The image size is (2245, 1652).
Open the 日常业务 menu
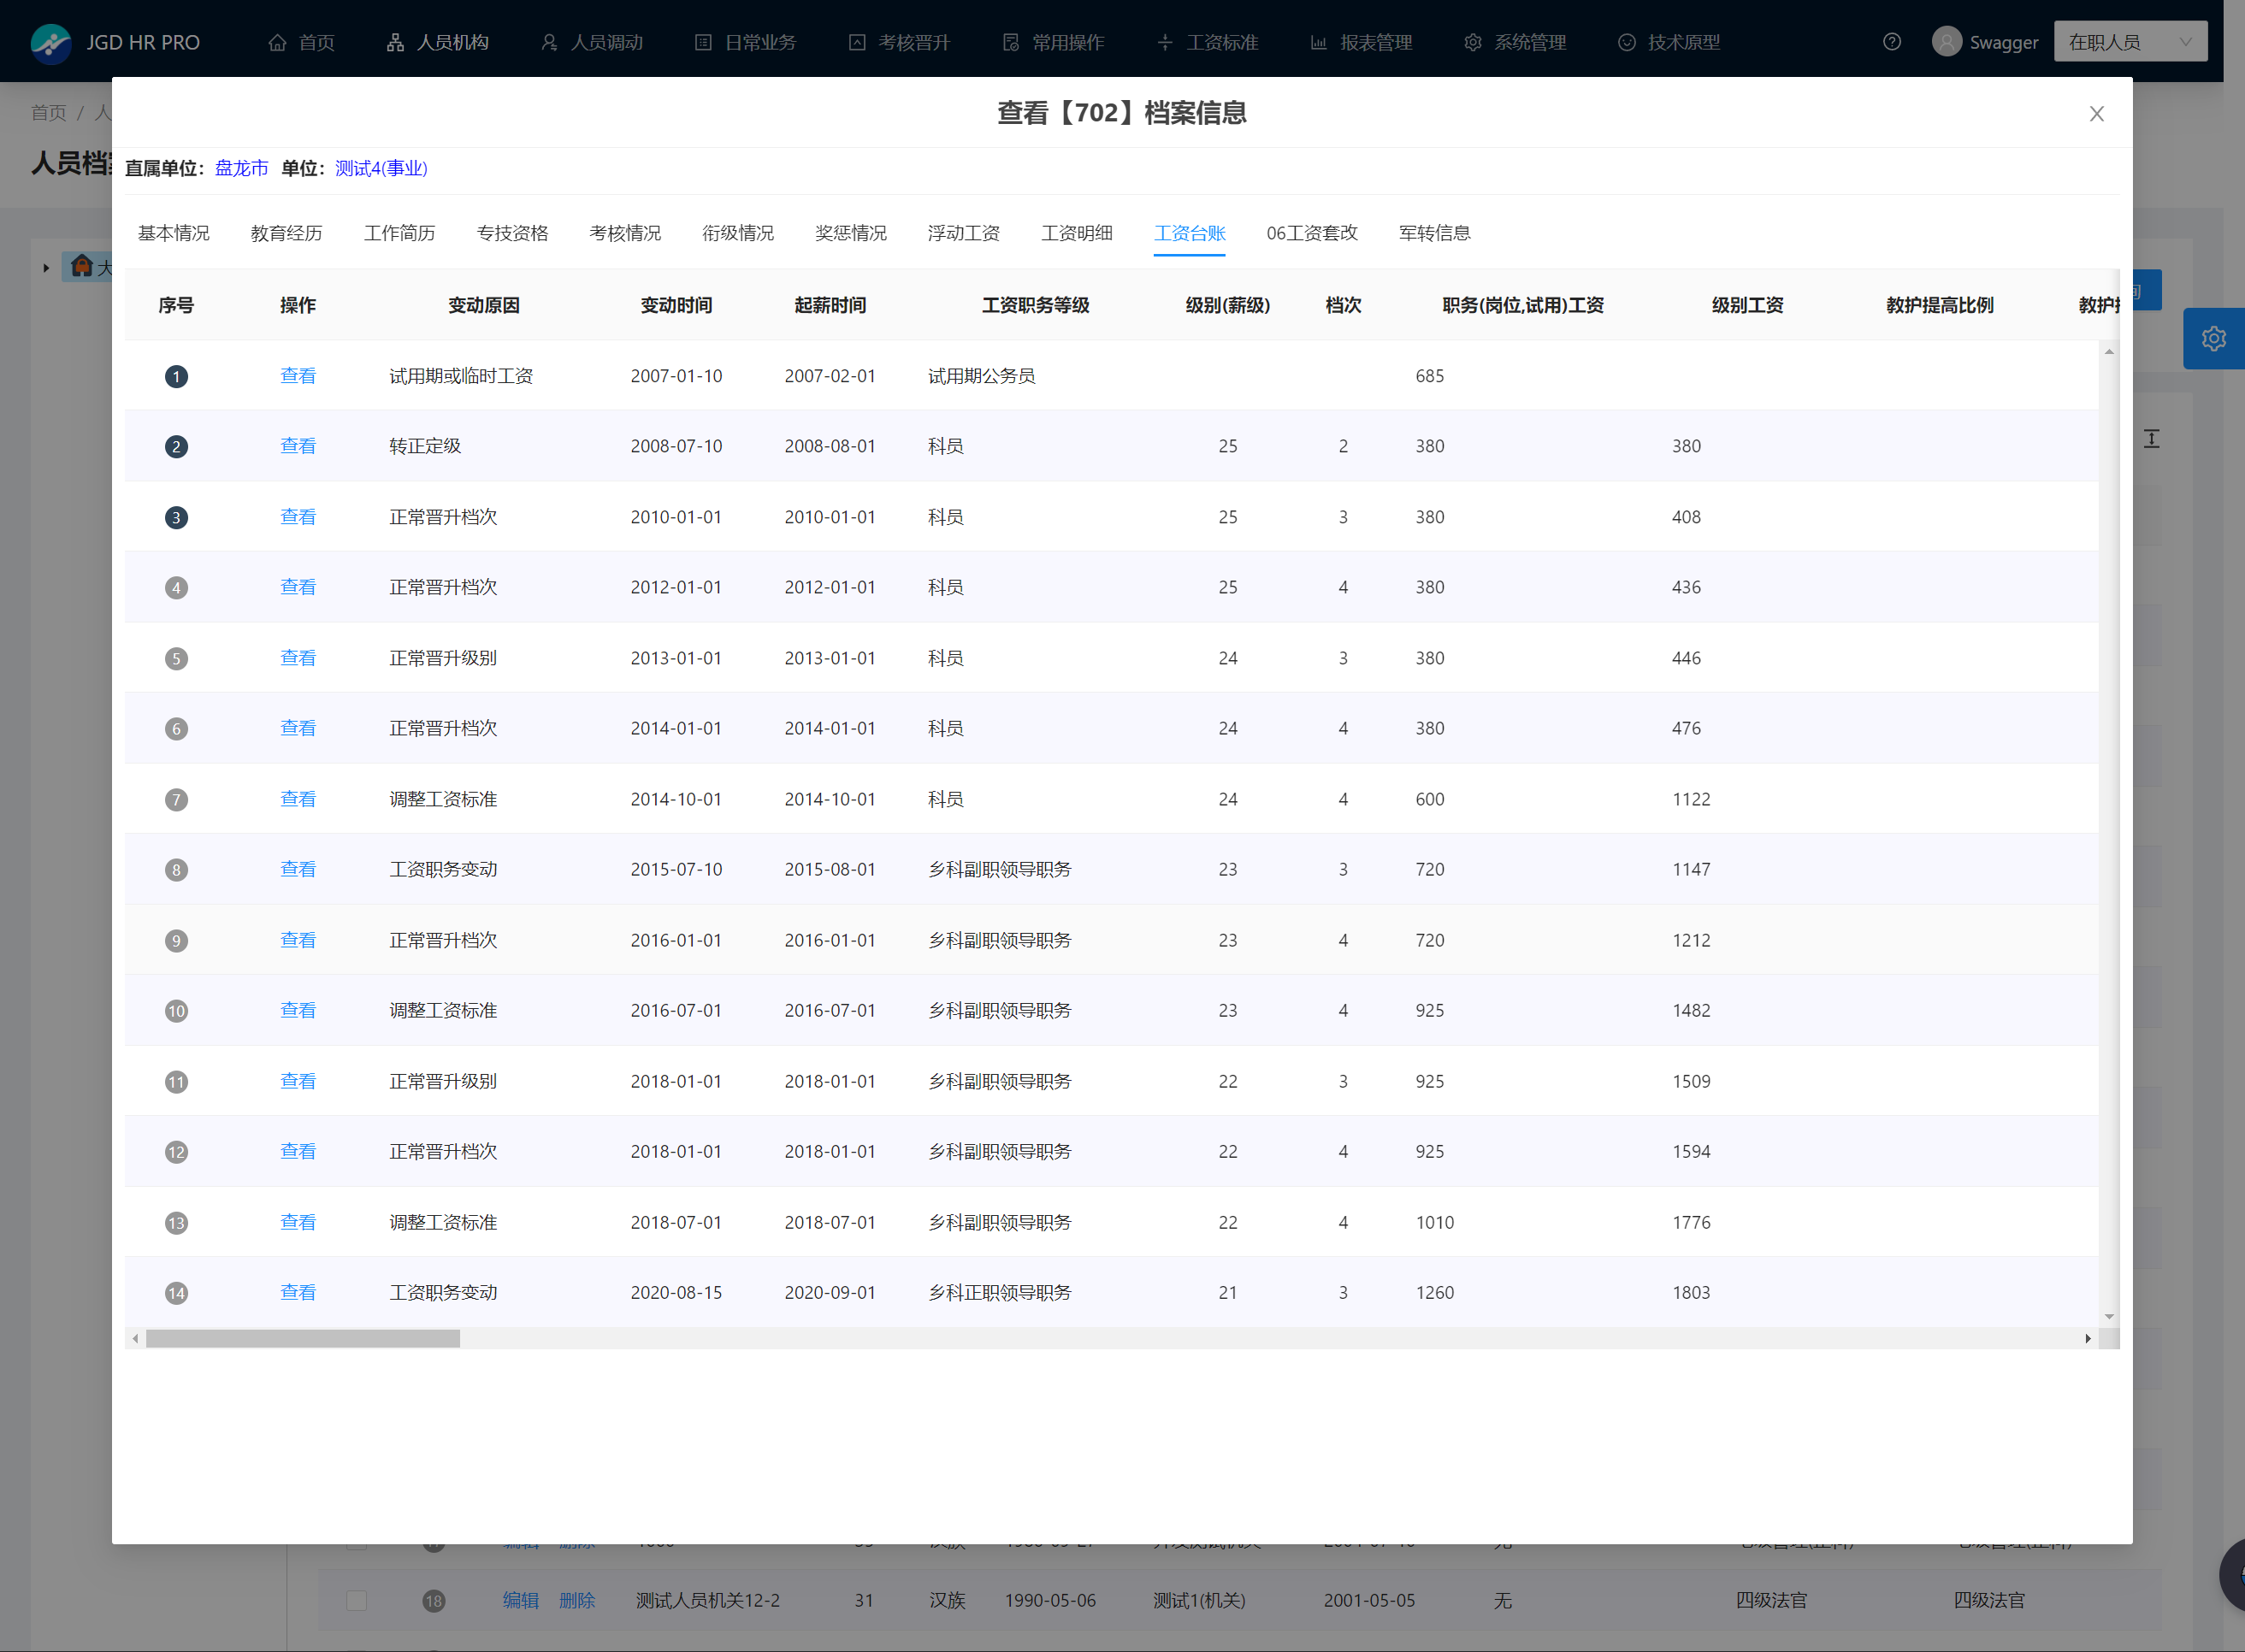(745, 42)
